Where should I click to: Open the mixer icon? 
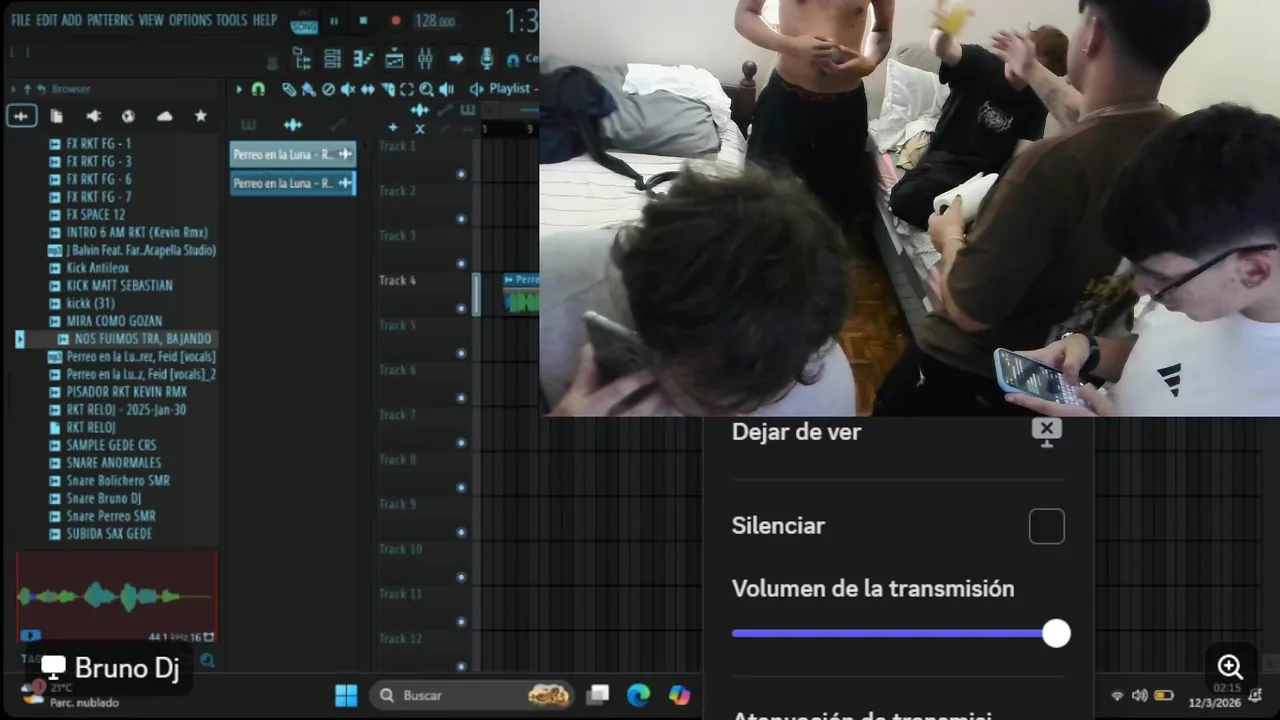pos(425,59)
